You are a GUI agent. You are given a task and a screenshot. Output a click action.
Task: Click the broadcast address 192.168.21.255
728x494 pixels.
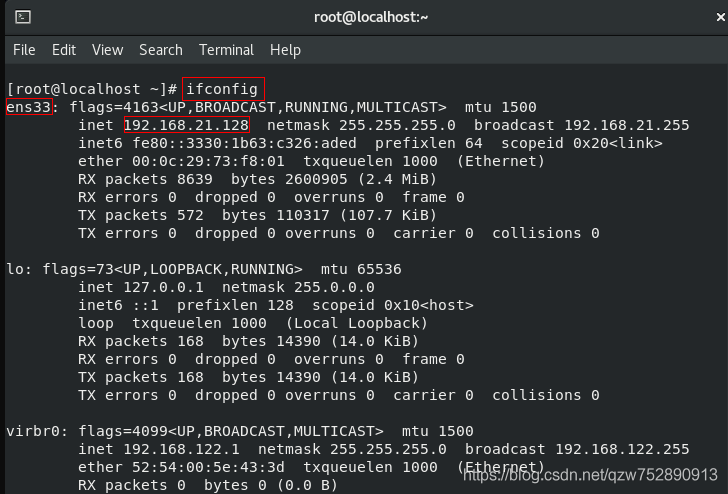click(x=627, y=125)
